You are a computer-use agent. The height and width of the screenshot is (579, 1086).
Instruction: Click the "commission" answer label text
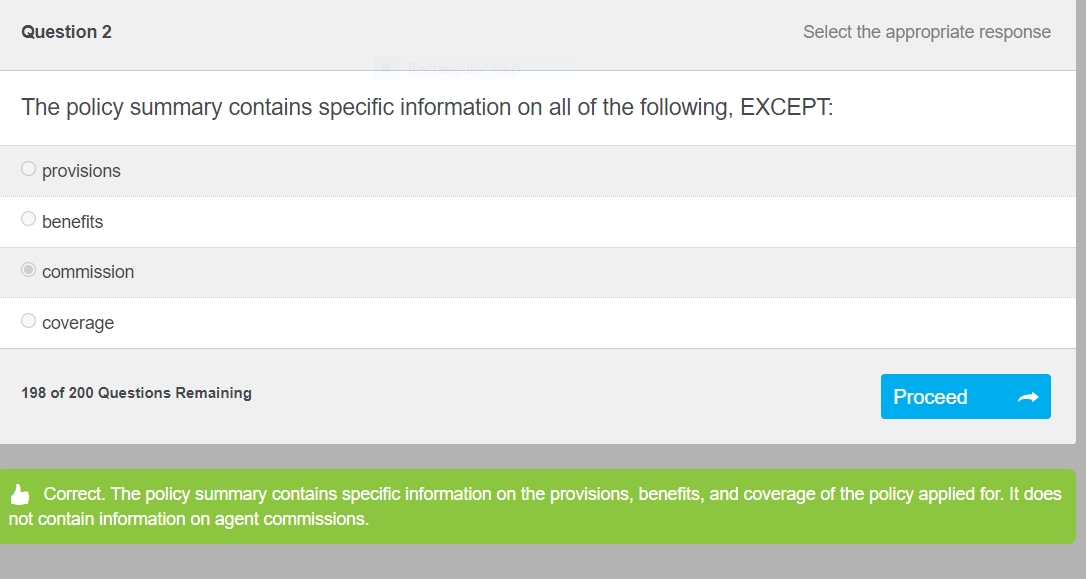(88, 272)
